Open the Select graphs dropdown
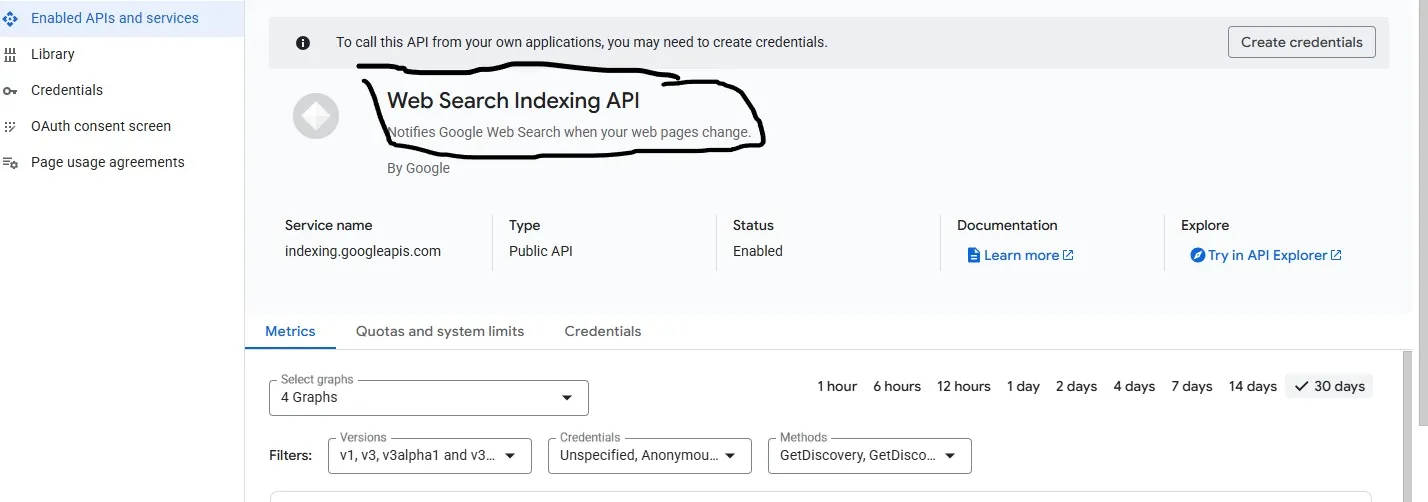Screen dimensions: 1428x502 (x=429, y=397)
